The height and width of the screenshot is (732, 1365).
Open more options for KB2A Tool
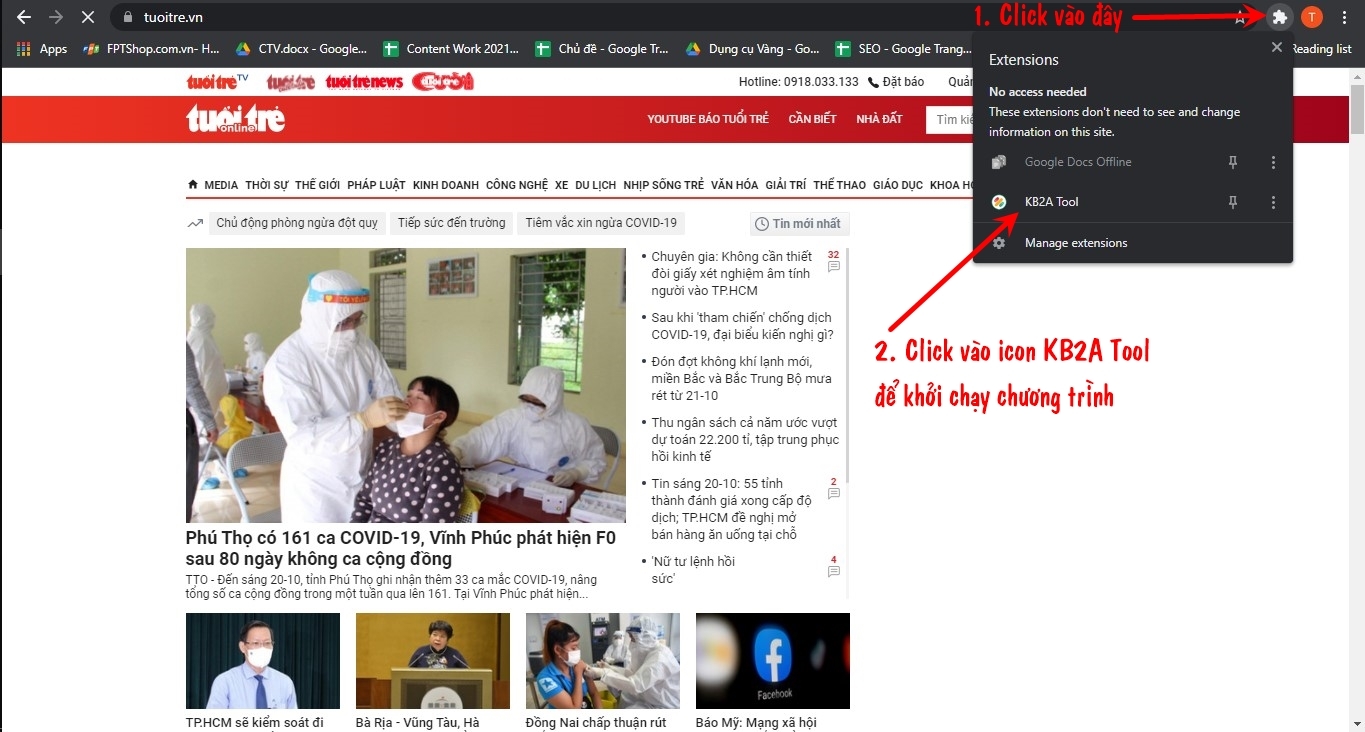(1273, 202)
